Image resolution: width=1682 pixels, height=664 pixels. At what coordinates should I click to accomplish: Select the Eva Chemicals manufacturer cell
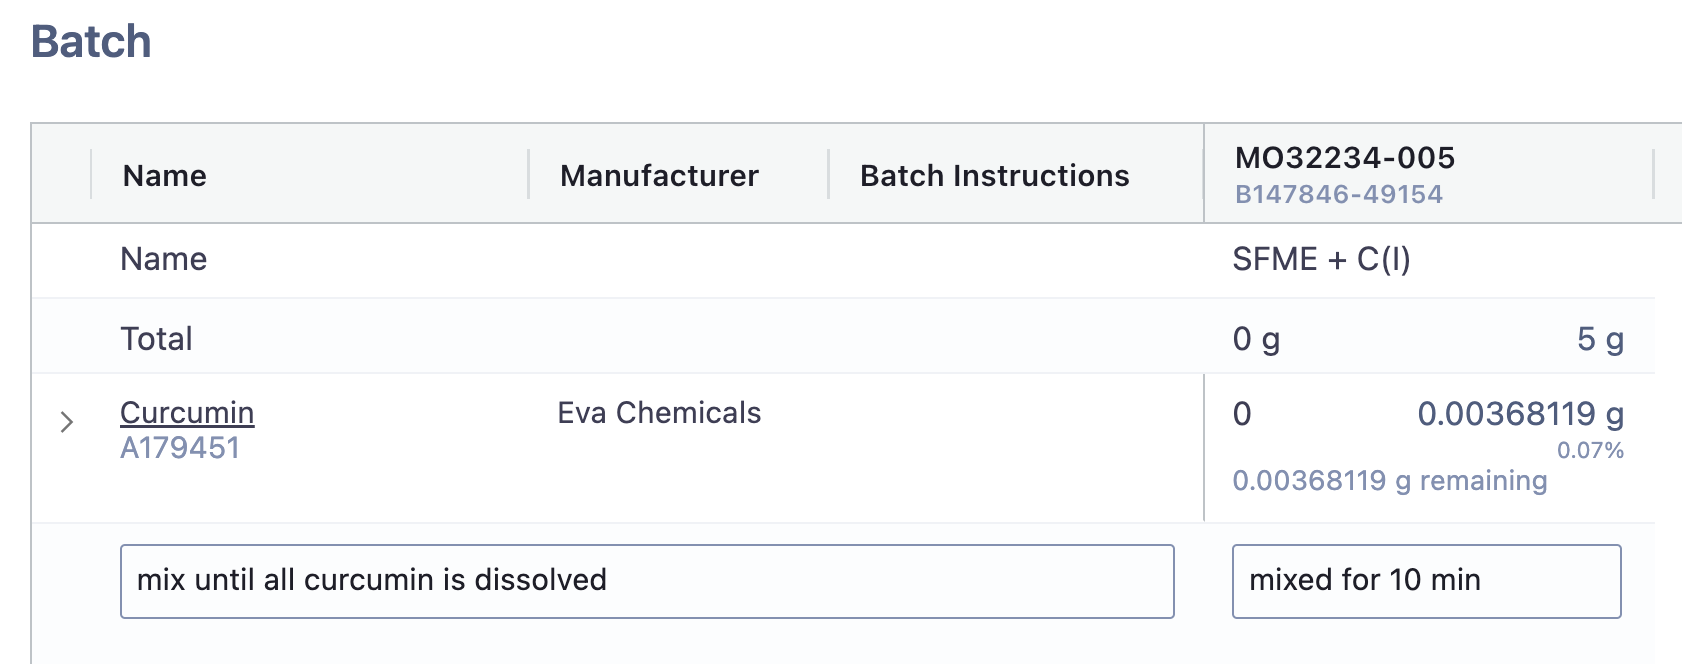[659, 413]
